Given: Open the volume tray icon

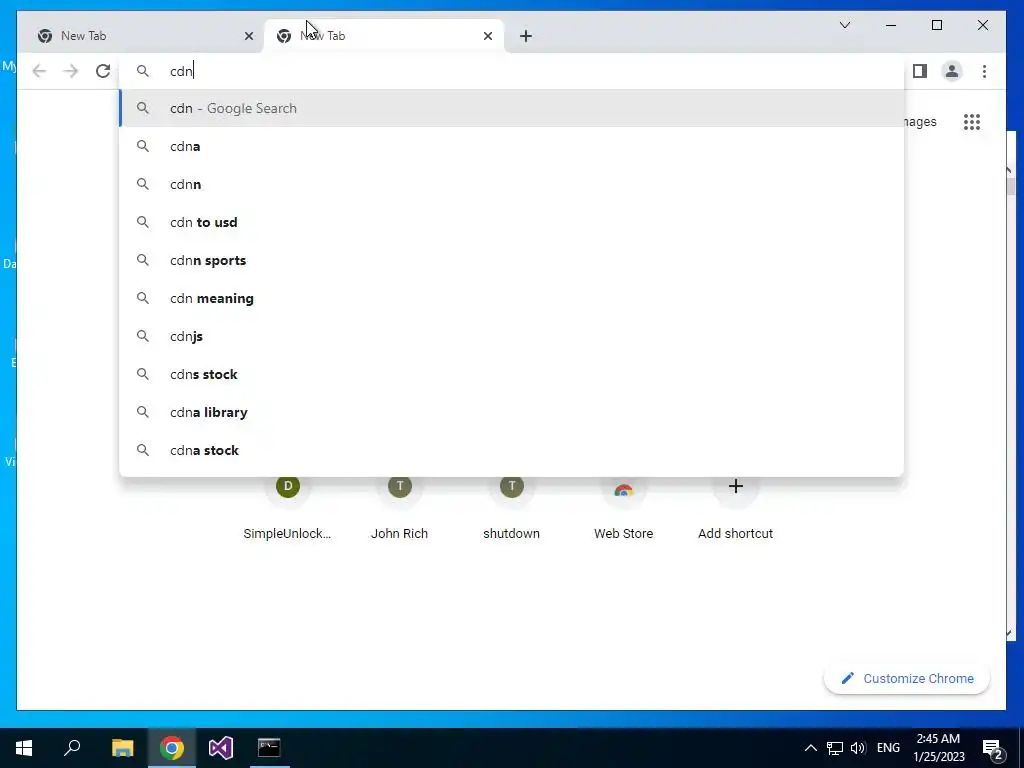Looking at the screenshot, I should coord(858,748).
